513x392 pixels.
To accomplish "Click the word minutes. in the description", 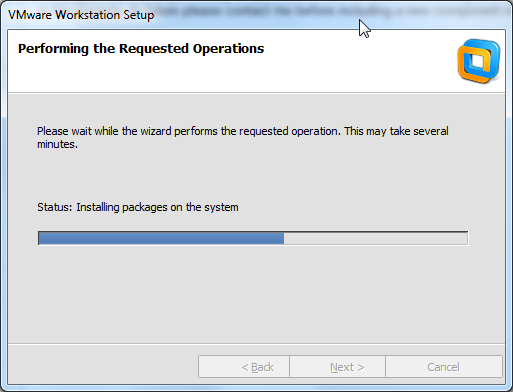I will pyautogui.click(x=57, y=144).
